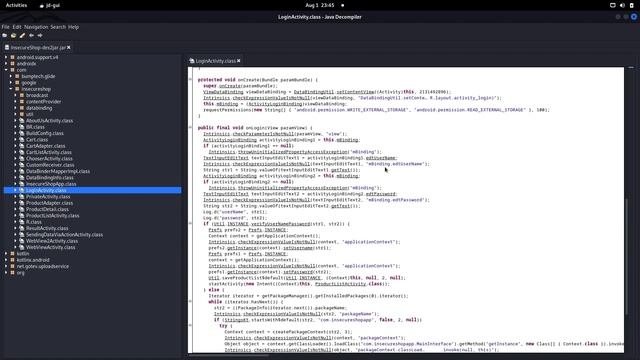Click the code editor horizontal scrollbar
Viewport: 640px width, 360px height.
pos(229,355)
